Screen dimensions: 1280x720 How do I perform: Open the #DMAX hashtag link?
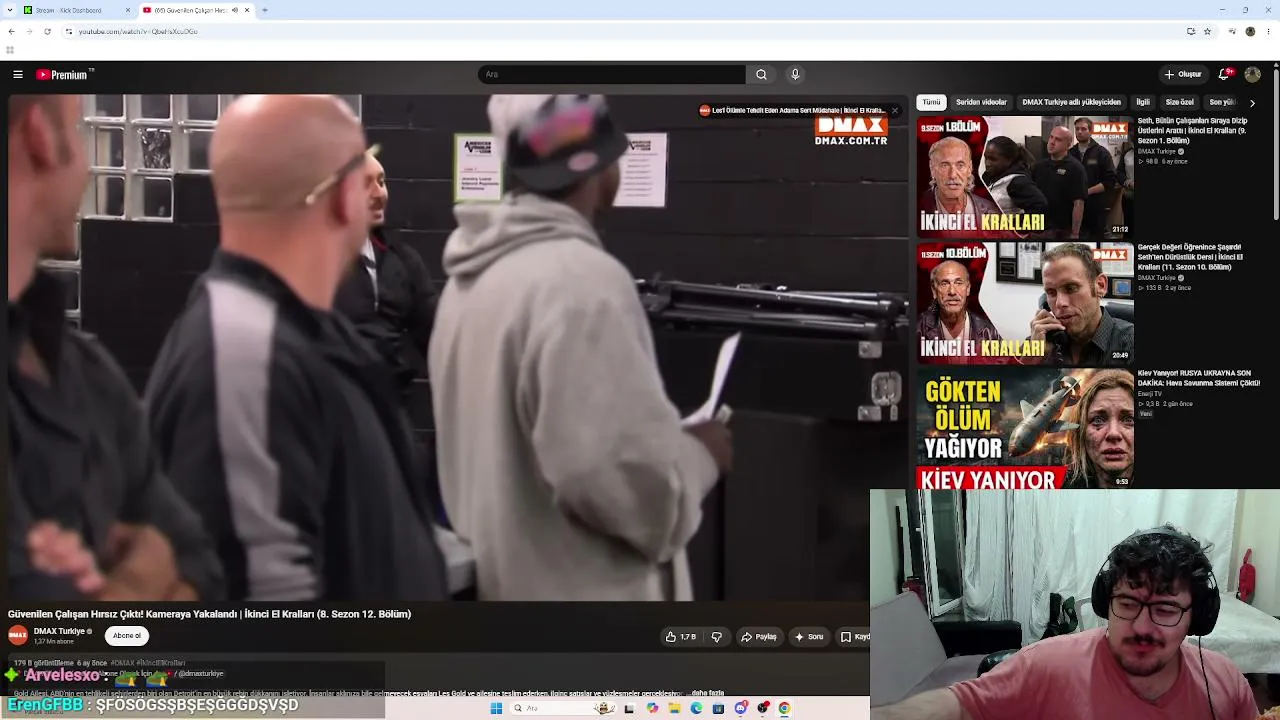pos(122,663)
